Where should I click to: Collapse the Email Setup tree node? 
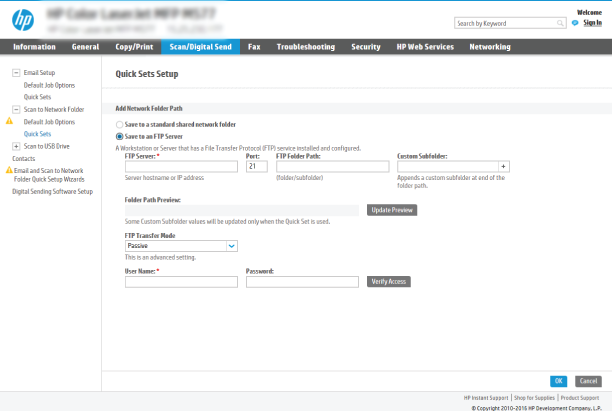point(16,73)
